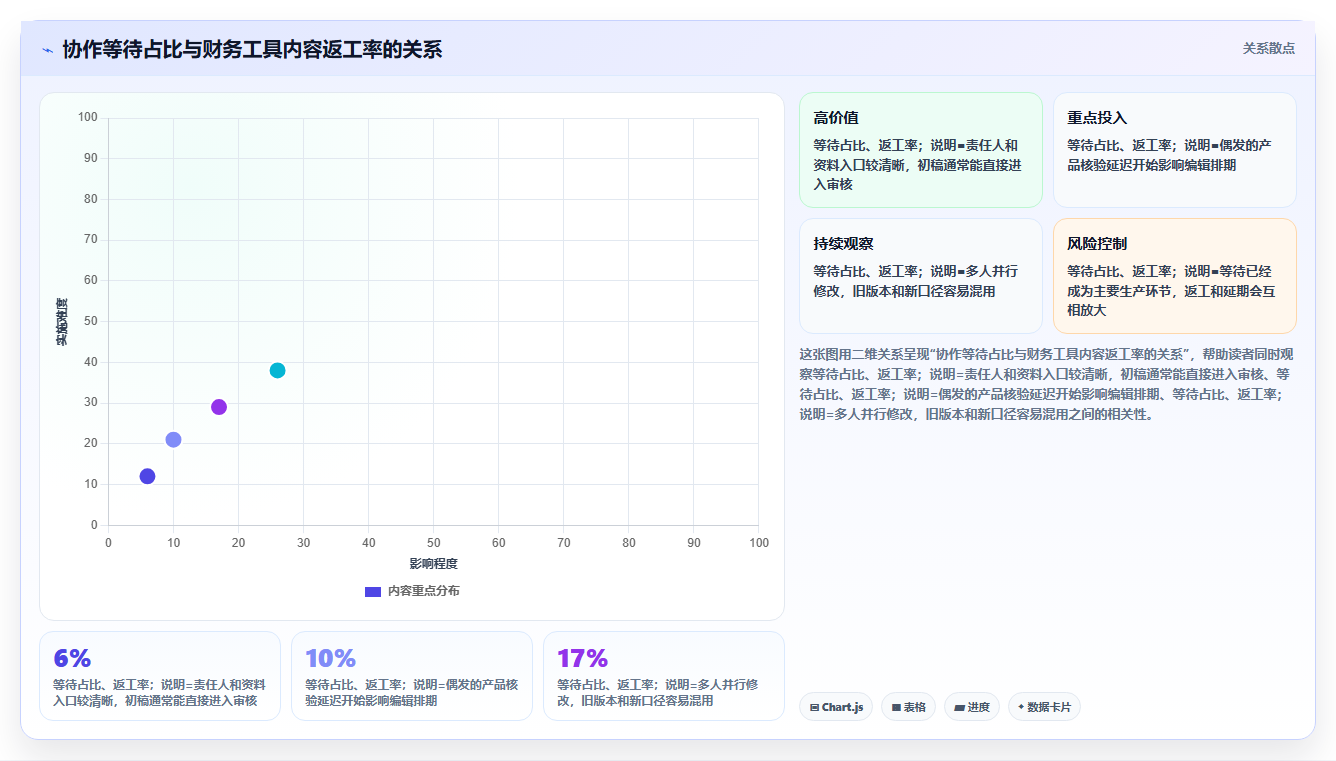The image size is (1336, 761).
Task: Open the 高价值 quadrant card
Action: tap(921, 150)
